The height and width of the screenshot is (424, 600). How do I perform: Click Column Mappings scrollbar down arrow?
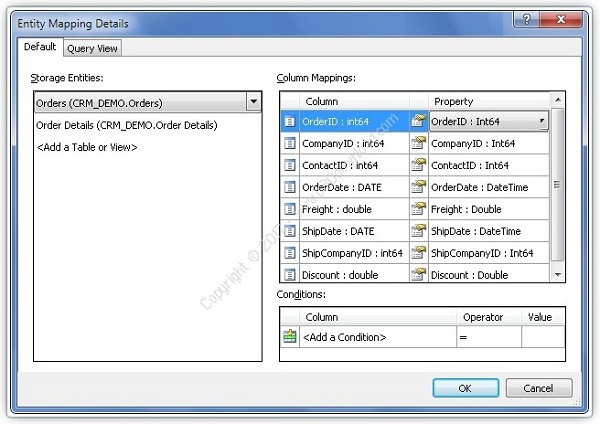(x=558, y=275)
